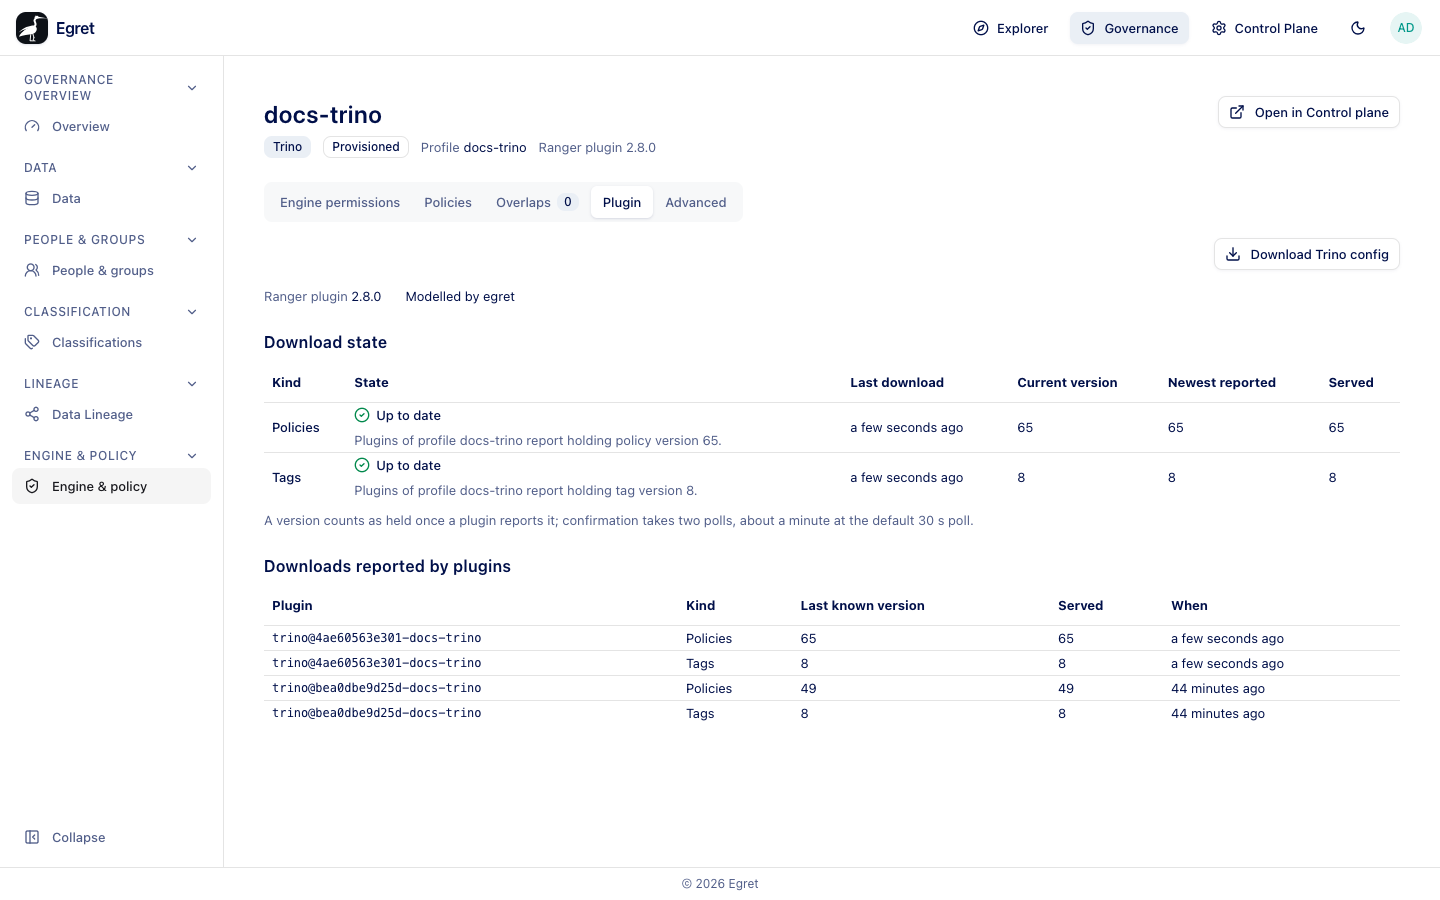The width and height of the screenshot is (1440, 900).
Task: Collapse the Governance Overview section chevron
Action: [192, 88]
